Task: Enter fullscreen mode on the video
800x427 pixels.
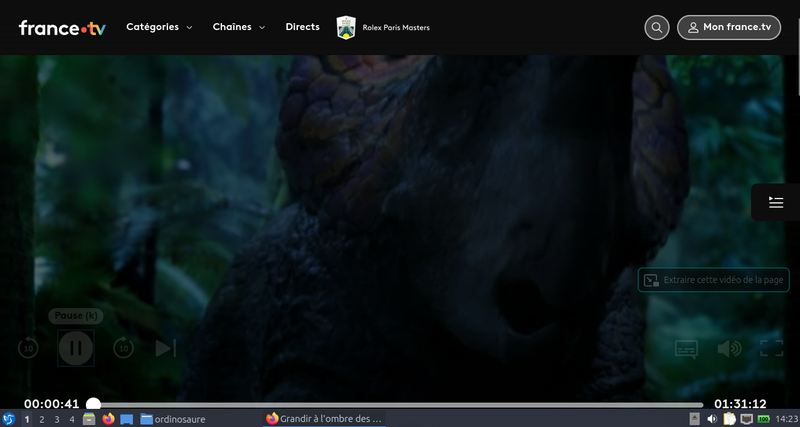Action: (x=771, y=348)
